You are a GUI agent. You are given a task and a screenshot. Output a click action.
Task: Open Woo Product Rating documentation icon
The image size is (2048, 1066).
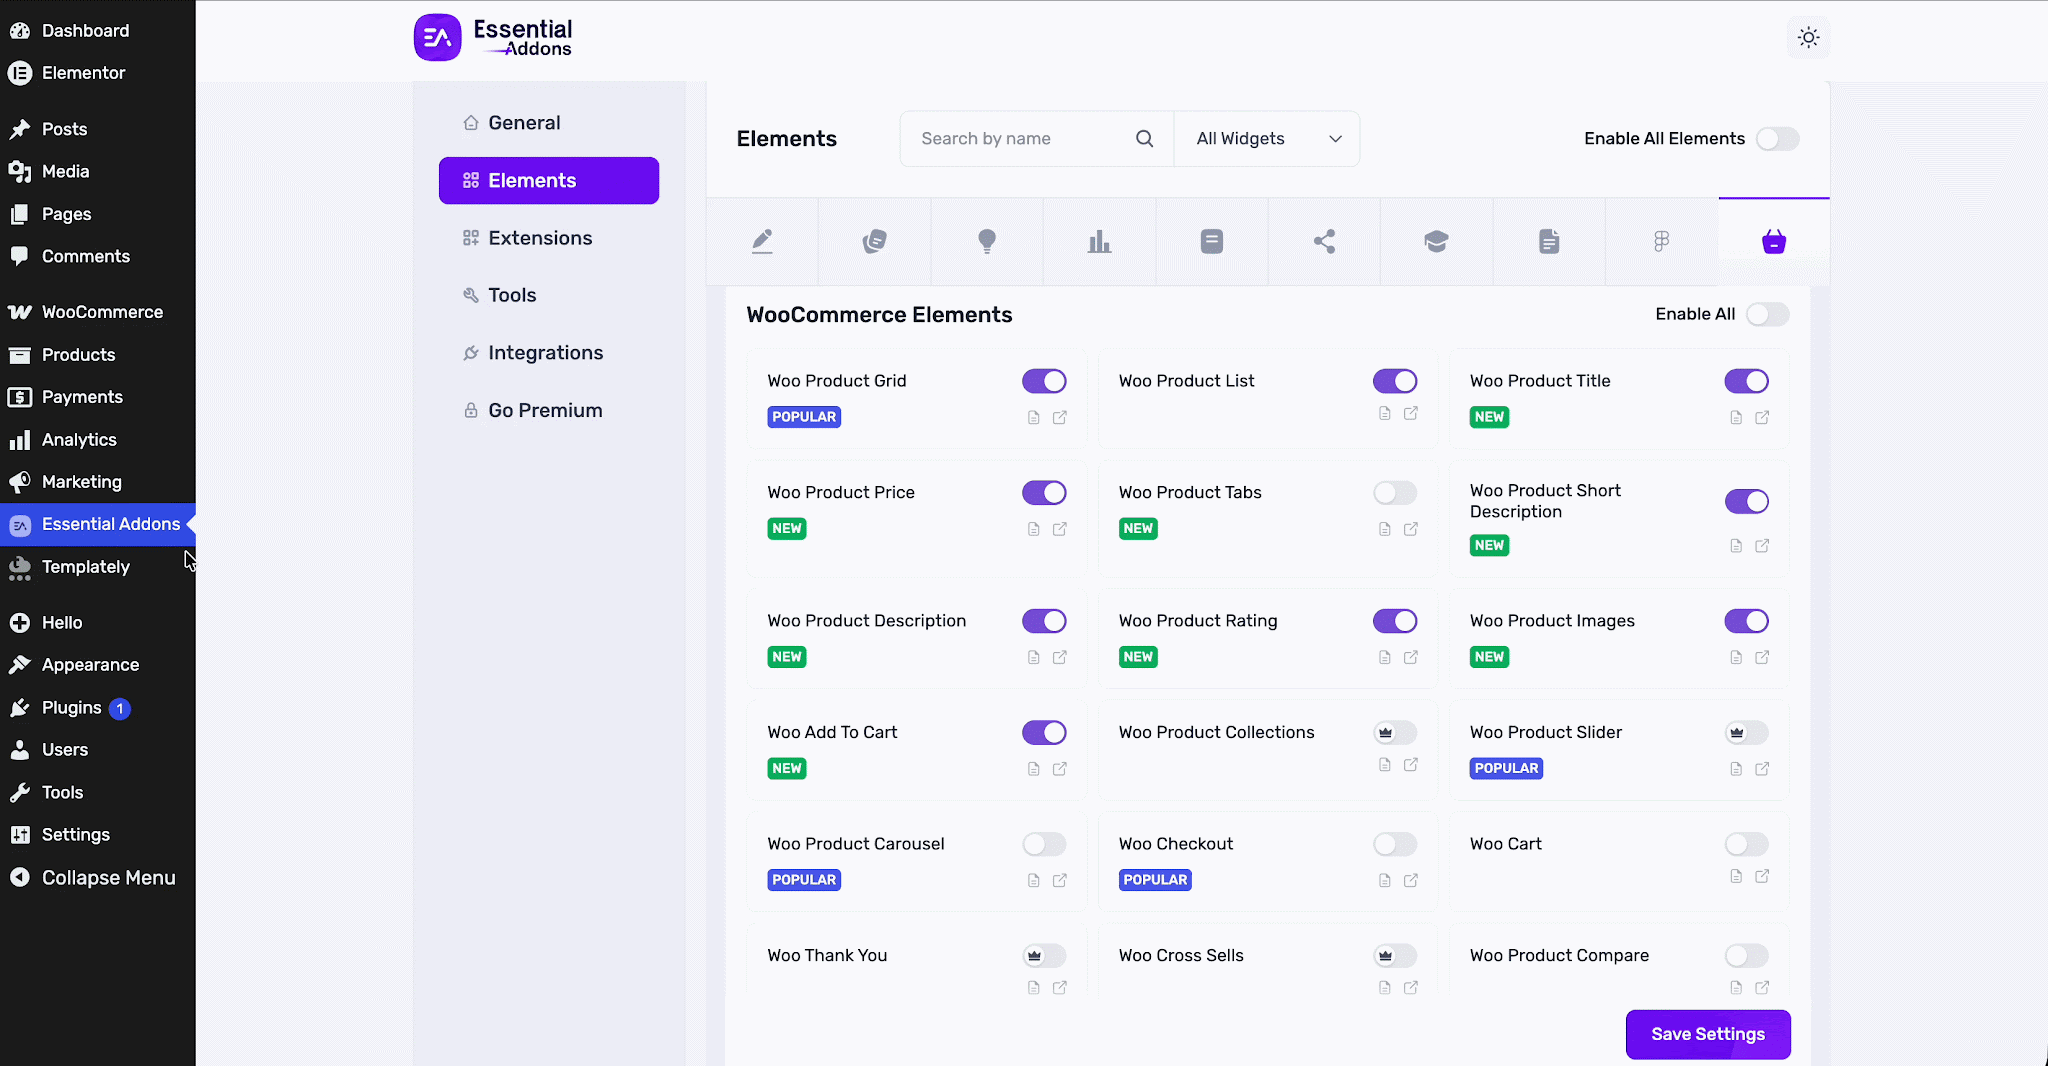[1385, 657]
